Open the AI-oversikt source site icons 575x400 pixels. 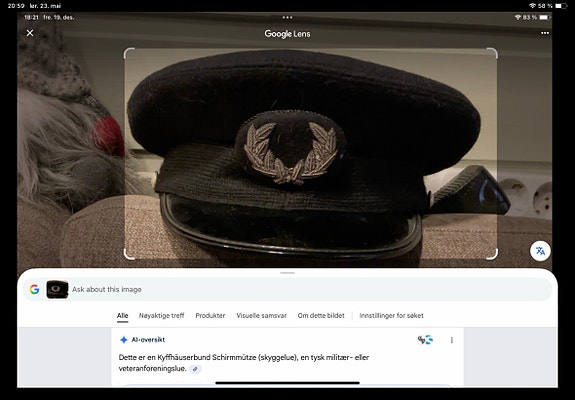[x=425, y=340]
